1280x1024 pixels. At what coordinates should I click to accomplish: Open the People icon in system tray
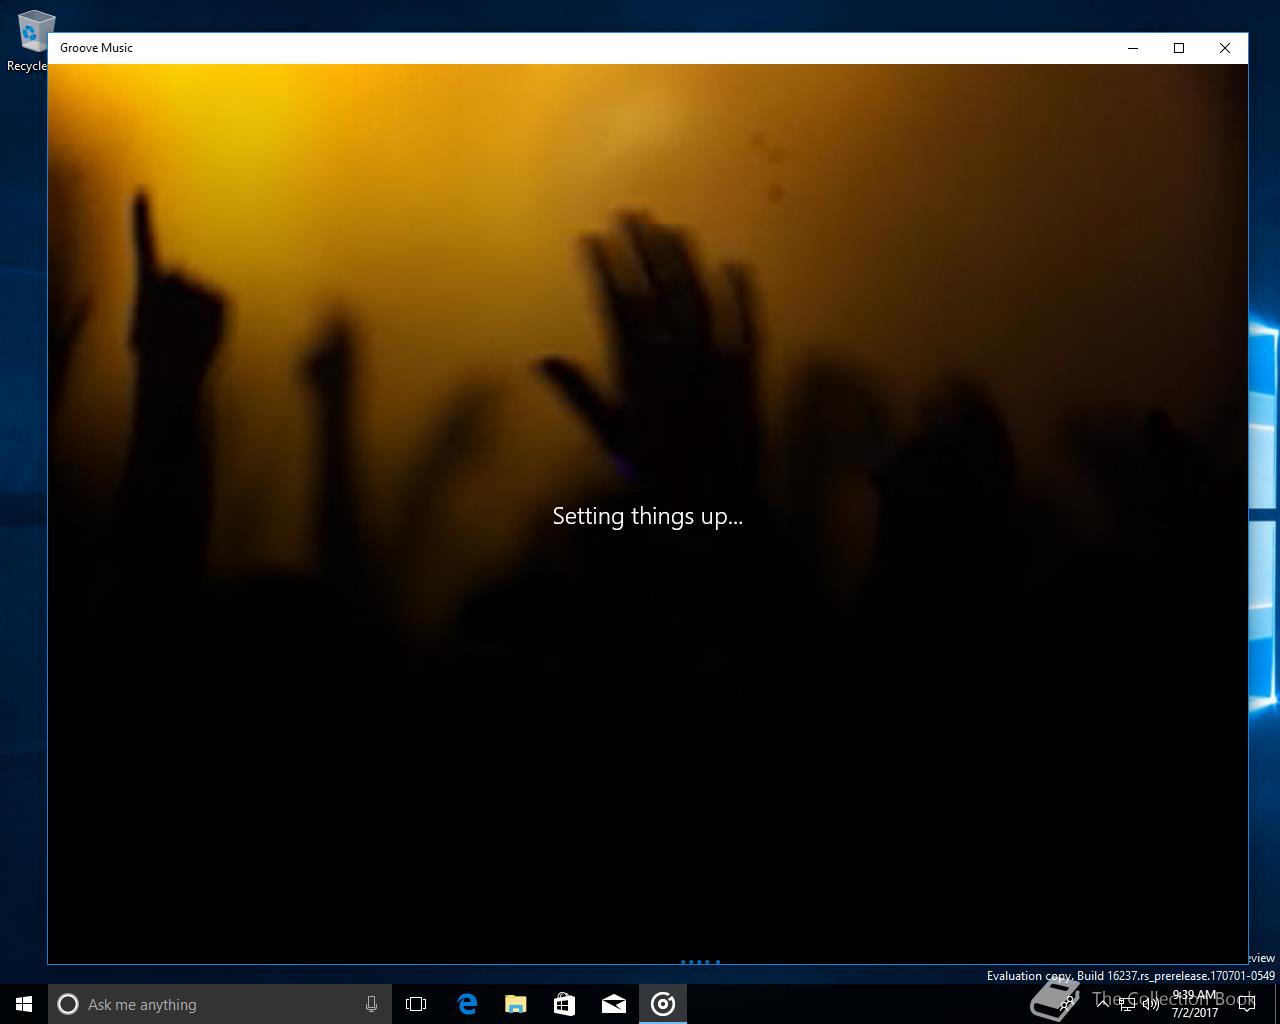coord(1066,1004)
